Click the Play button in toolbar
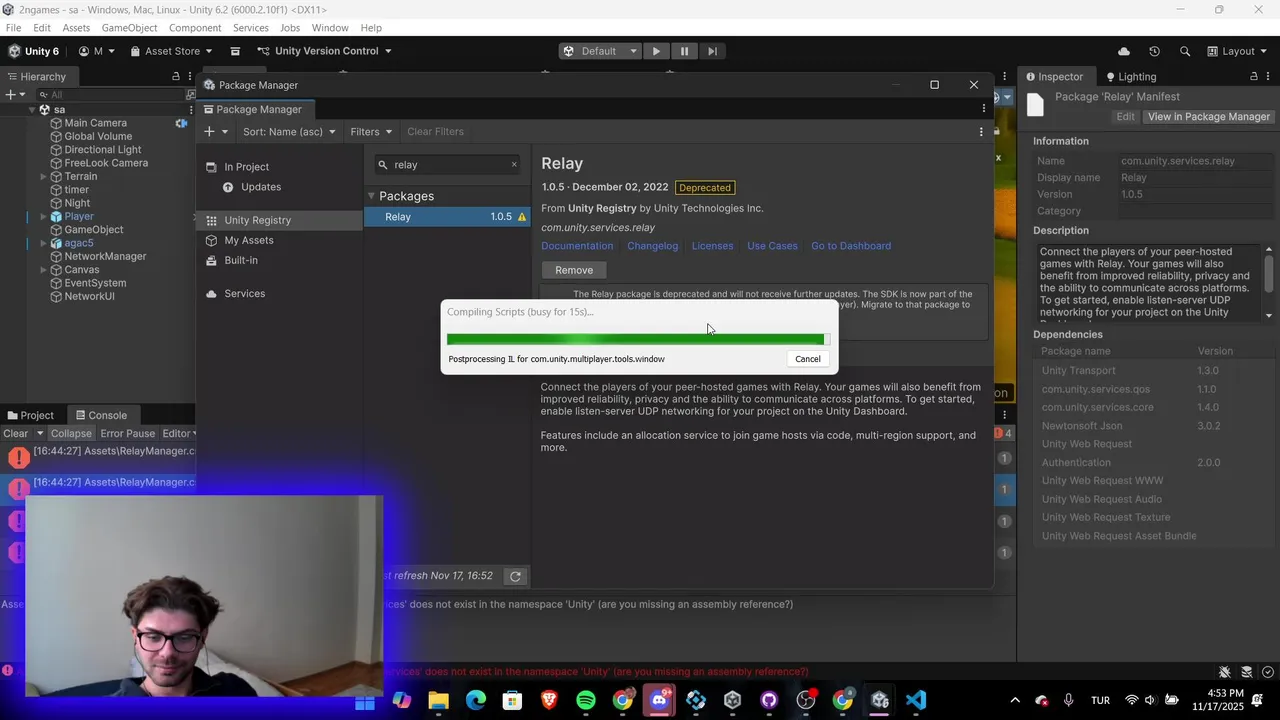 point(656,51)
